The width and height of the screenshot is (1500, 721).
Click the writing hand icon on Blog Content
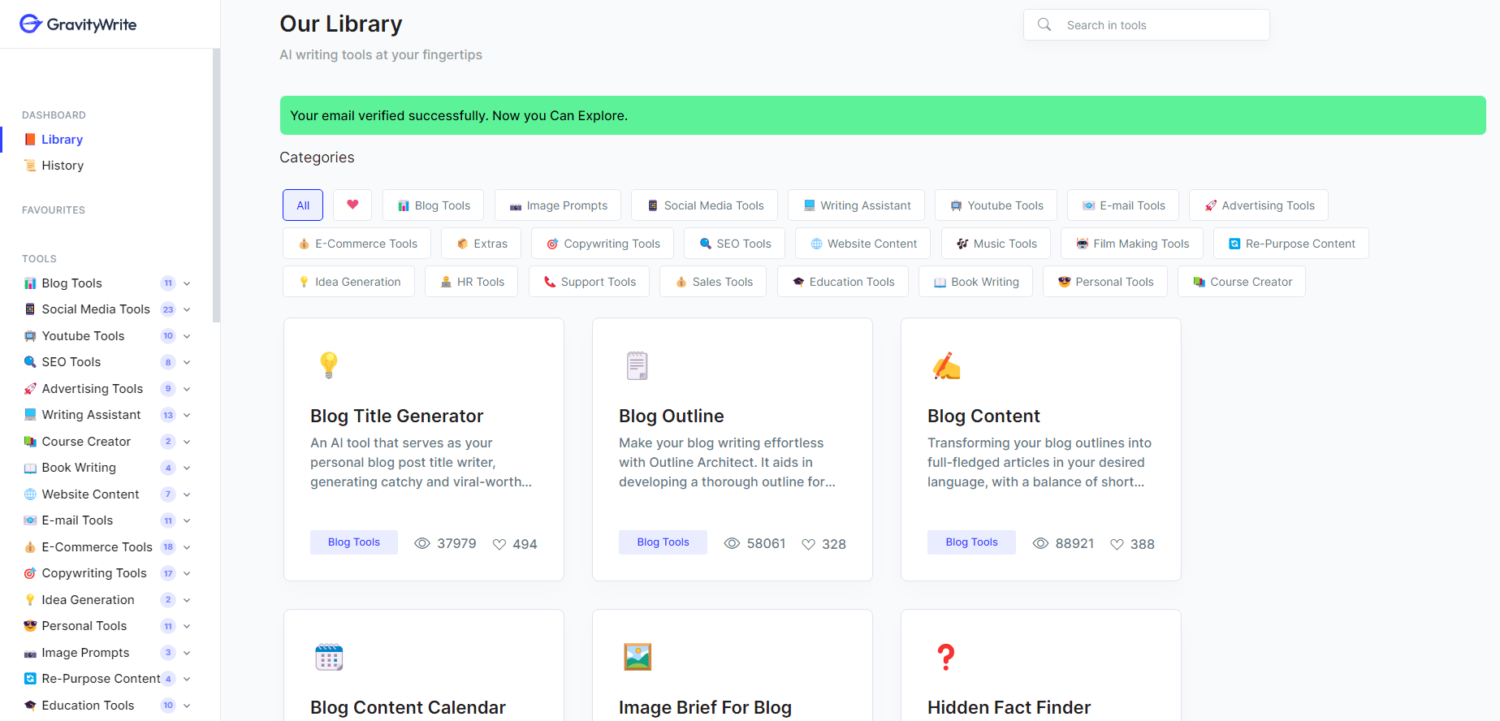(x=946, y=367)
